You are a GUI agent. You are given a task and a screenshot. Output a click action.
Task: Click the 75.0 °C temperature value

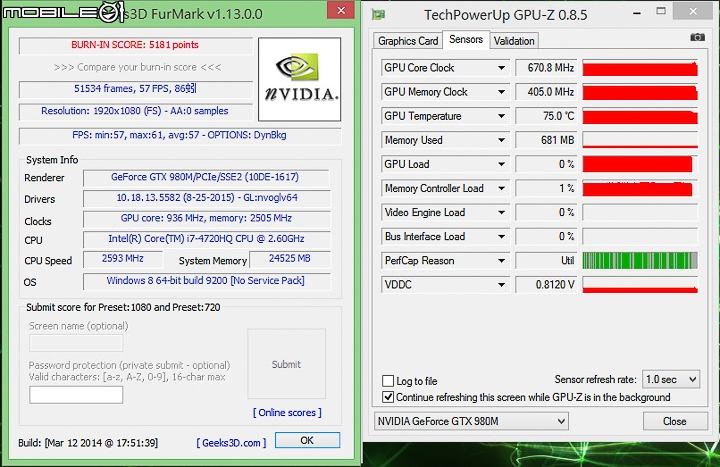[546, 116]
